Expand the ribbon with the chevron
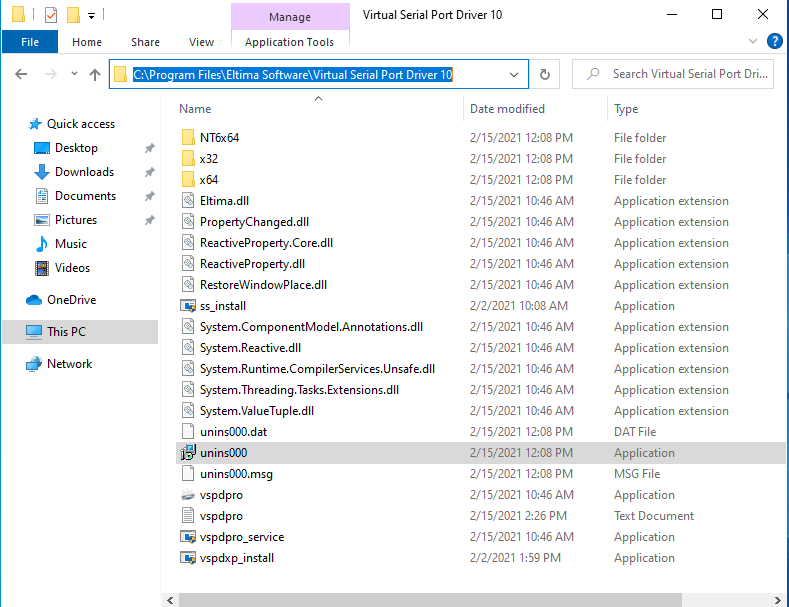The image size is (789, 607). pos(753,41)
